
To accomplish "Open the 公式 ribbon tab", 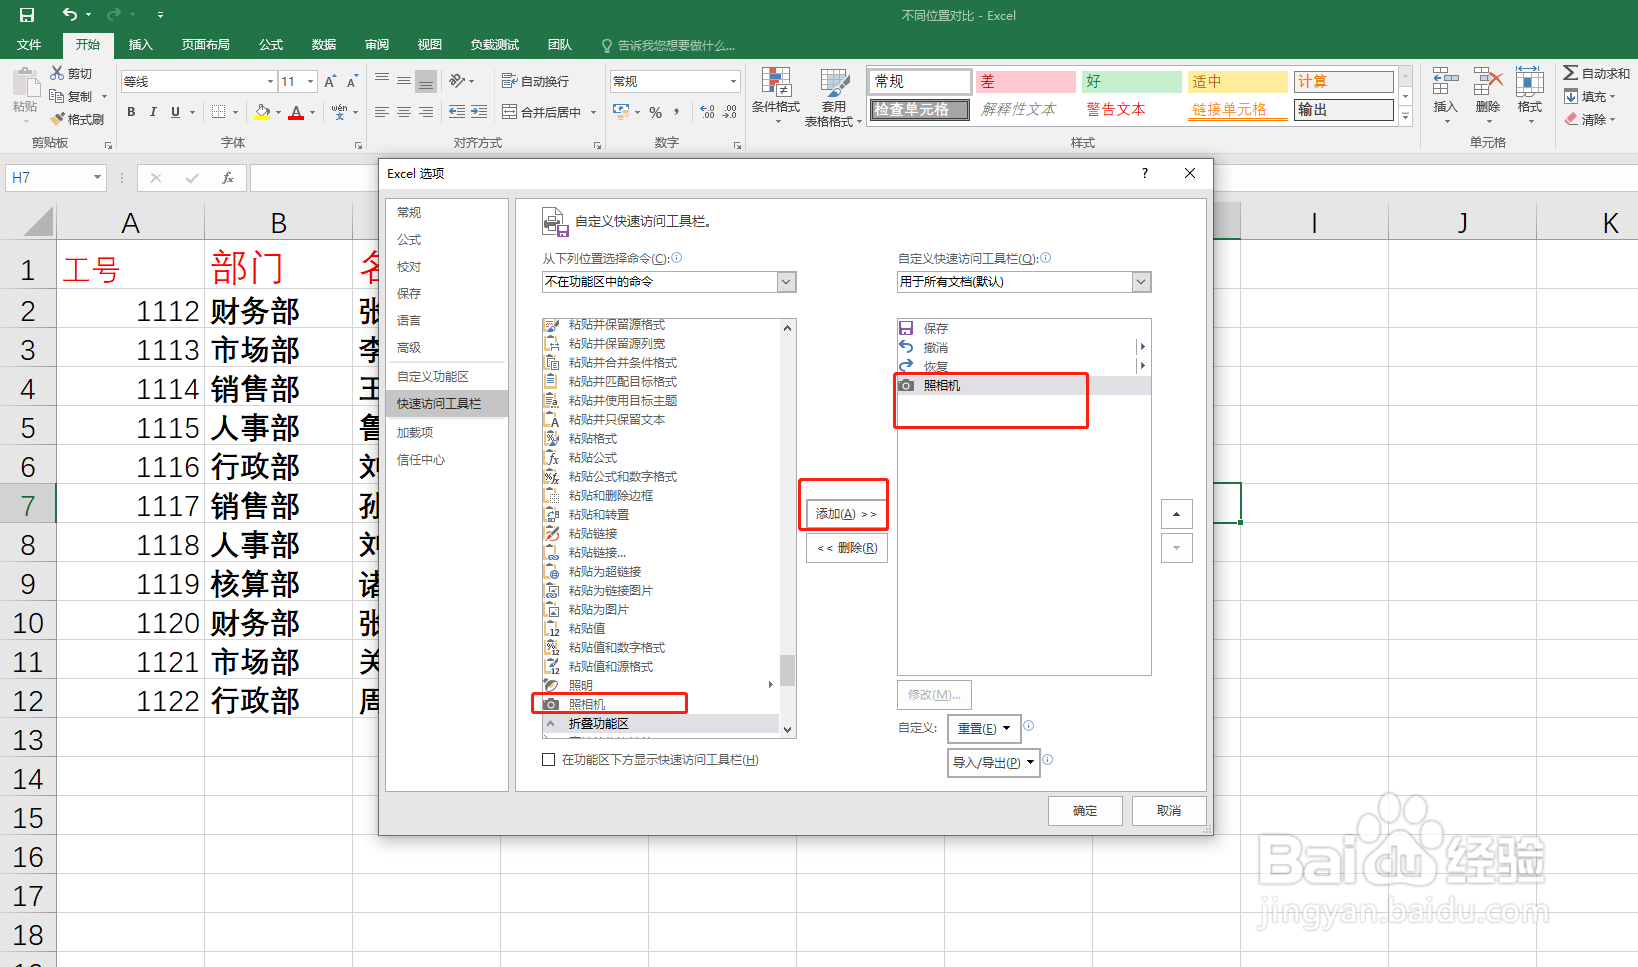I will click(x=271, y=45).
